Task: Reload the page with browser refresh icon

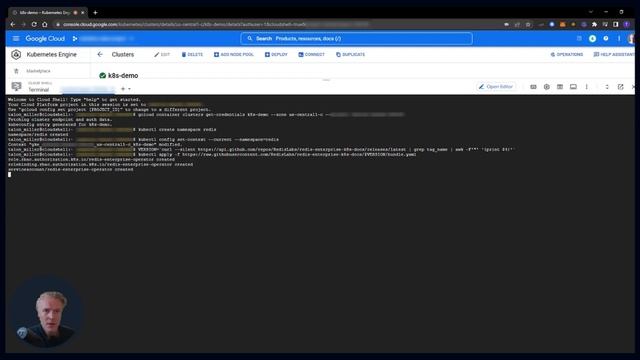Action: click(x=34, y=24)
